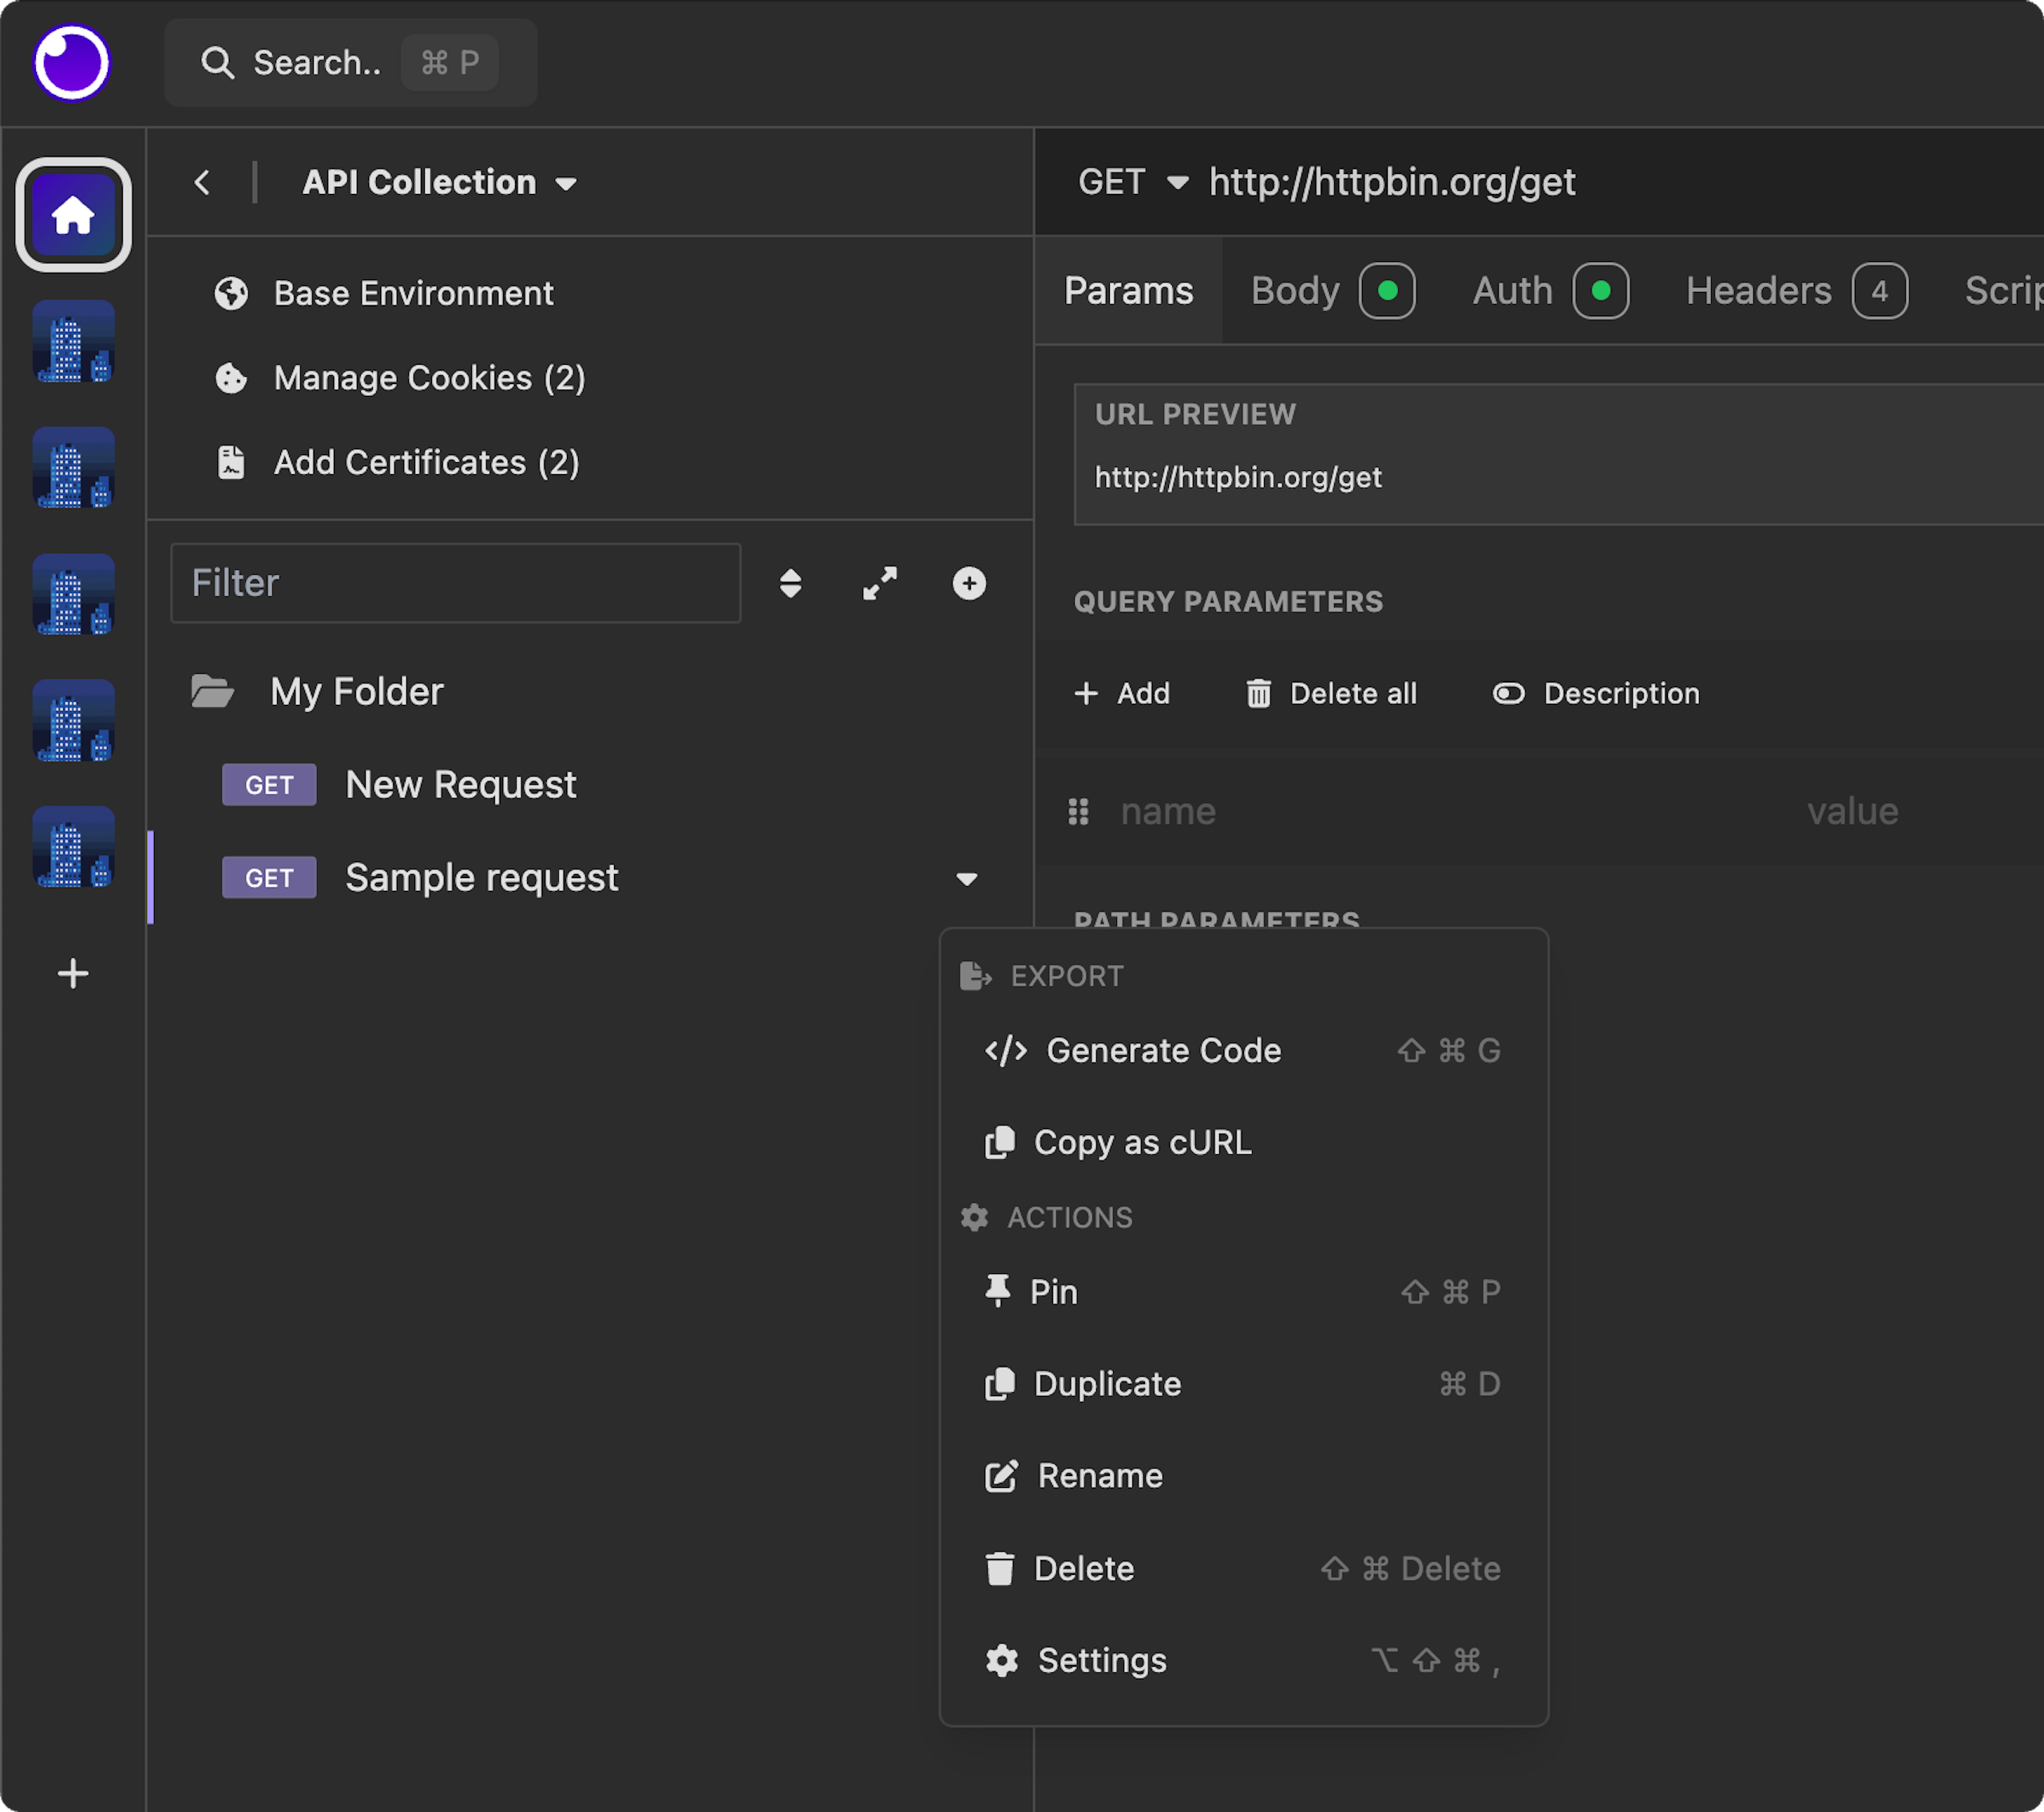
Task: Click the back chevron arrow
Action: pyautogui.click(x=202, y=183)
